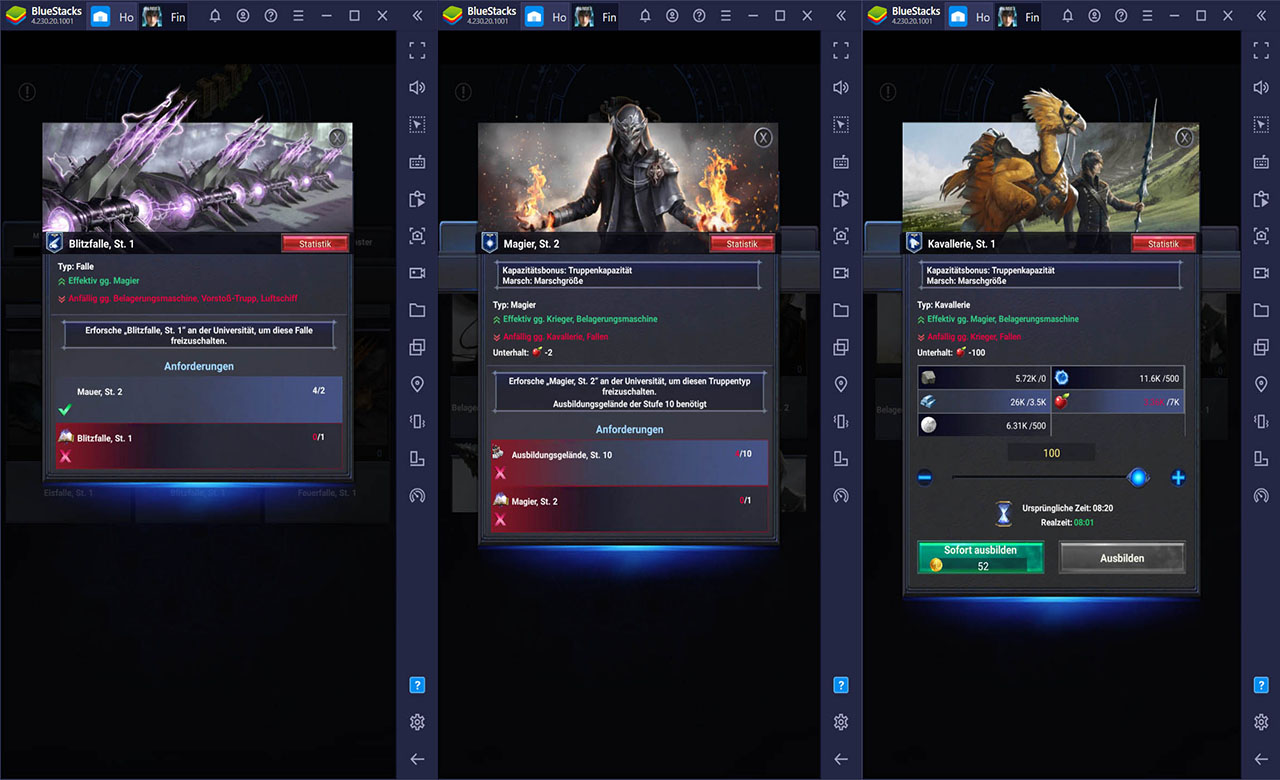Open notifications bell in left window title bar
The height and width of the screenshot is (780, 1280).
[215, 16]
